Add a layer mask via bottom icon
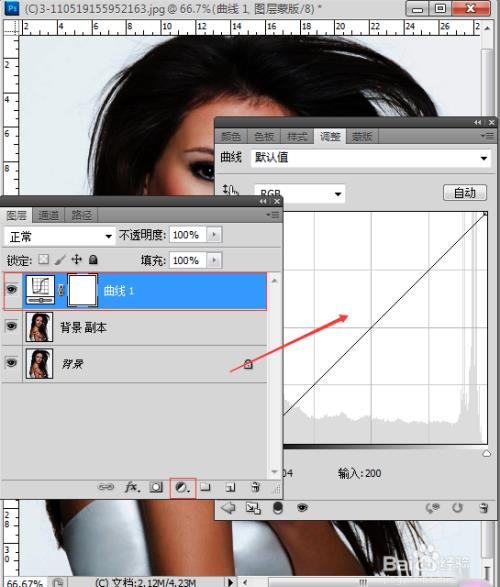The height and width of the screenshot is (587, 500). (x=156, y=487)
